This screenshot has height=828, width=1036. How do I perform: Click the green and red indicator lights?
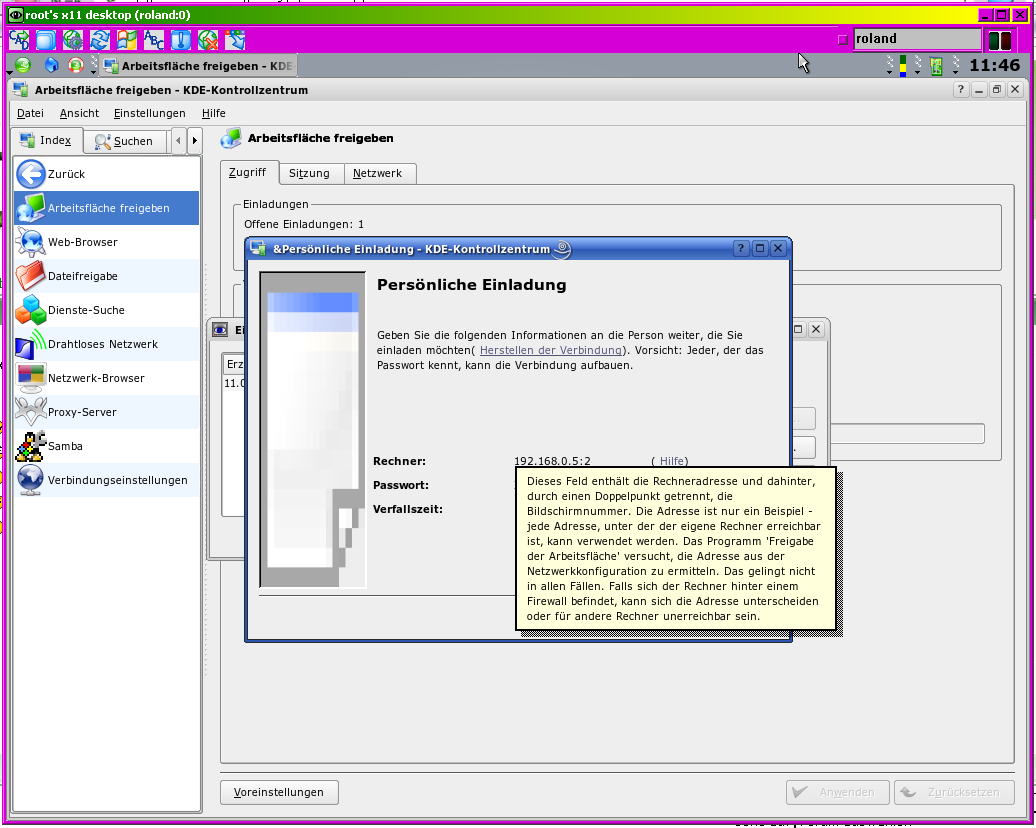(x=1000, y=40)
